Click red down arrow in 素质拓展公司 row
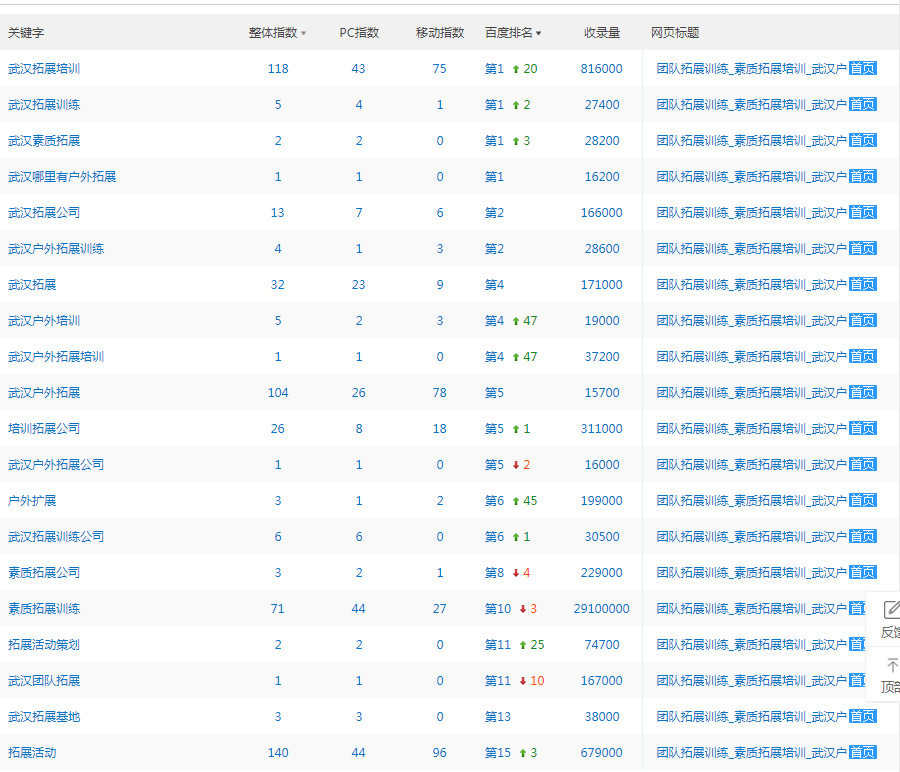This screenshot has width=900, height=772. (516, 573)
